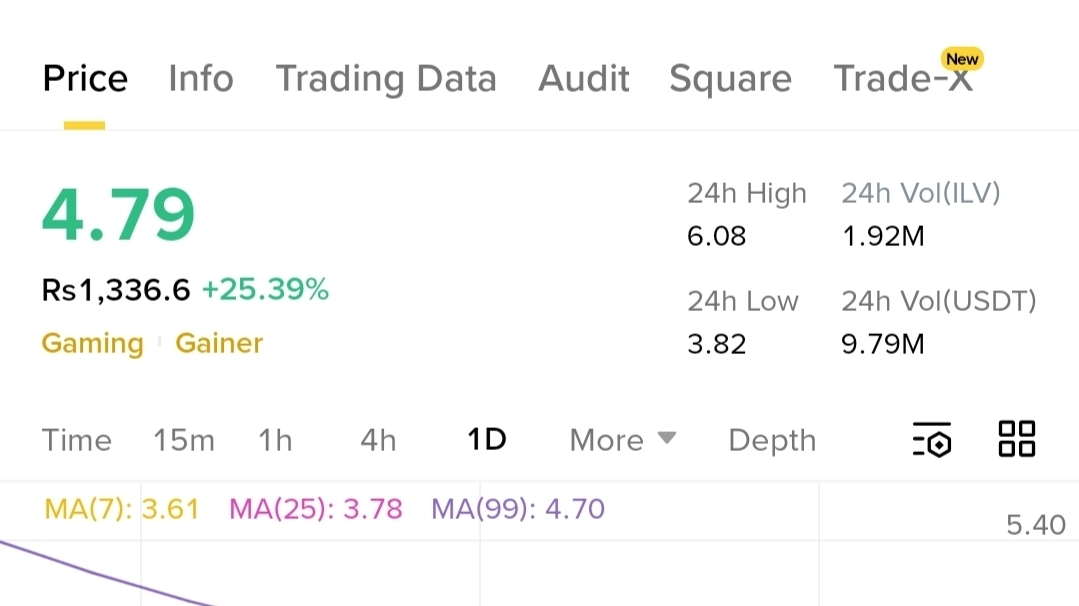
Task: Open the chart grid layout icon
Action: 1016,439
